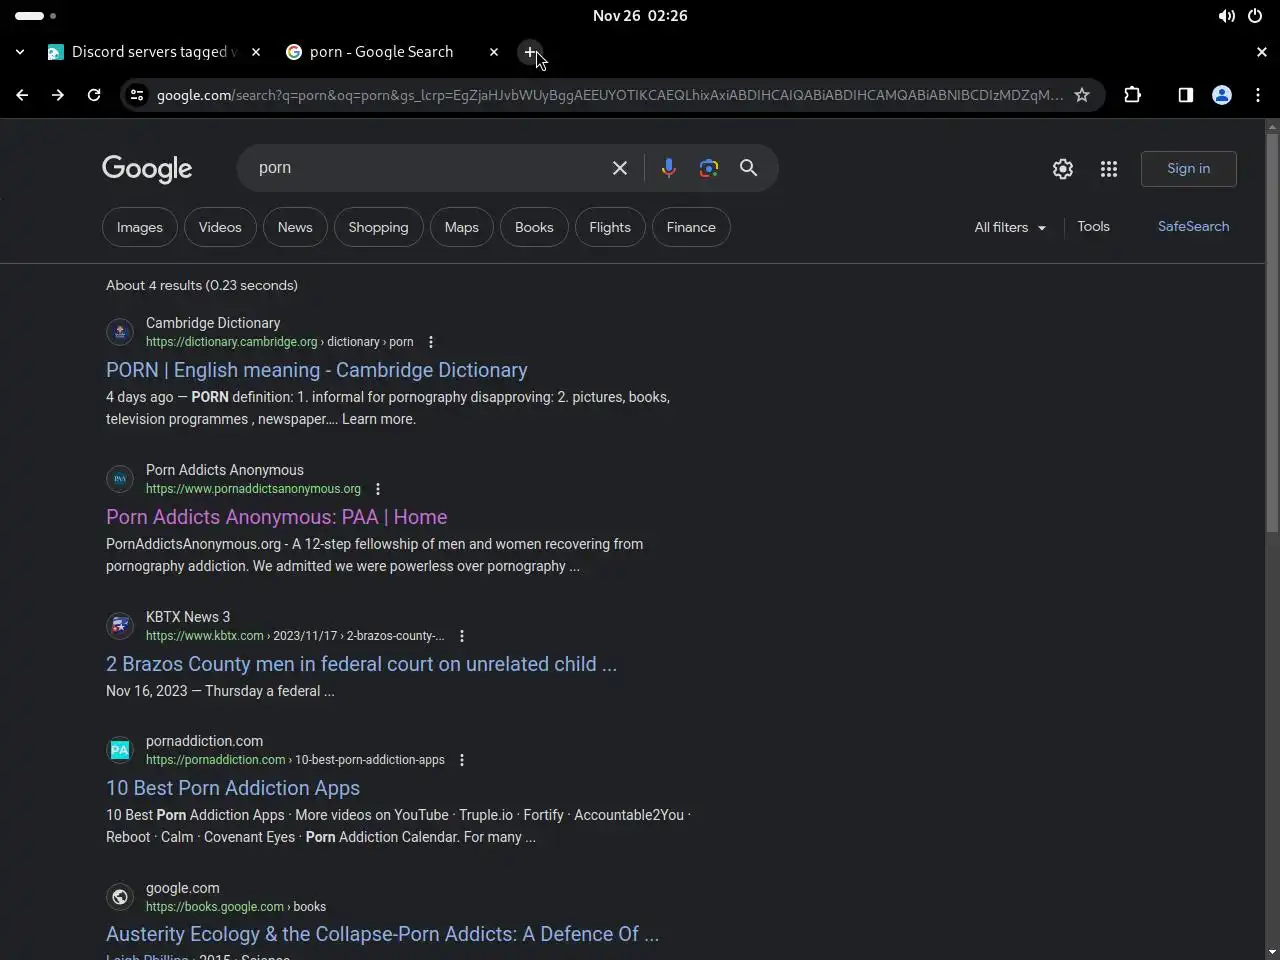Open site information icon in address bar

pyautogui.click(x=137, y=95)
